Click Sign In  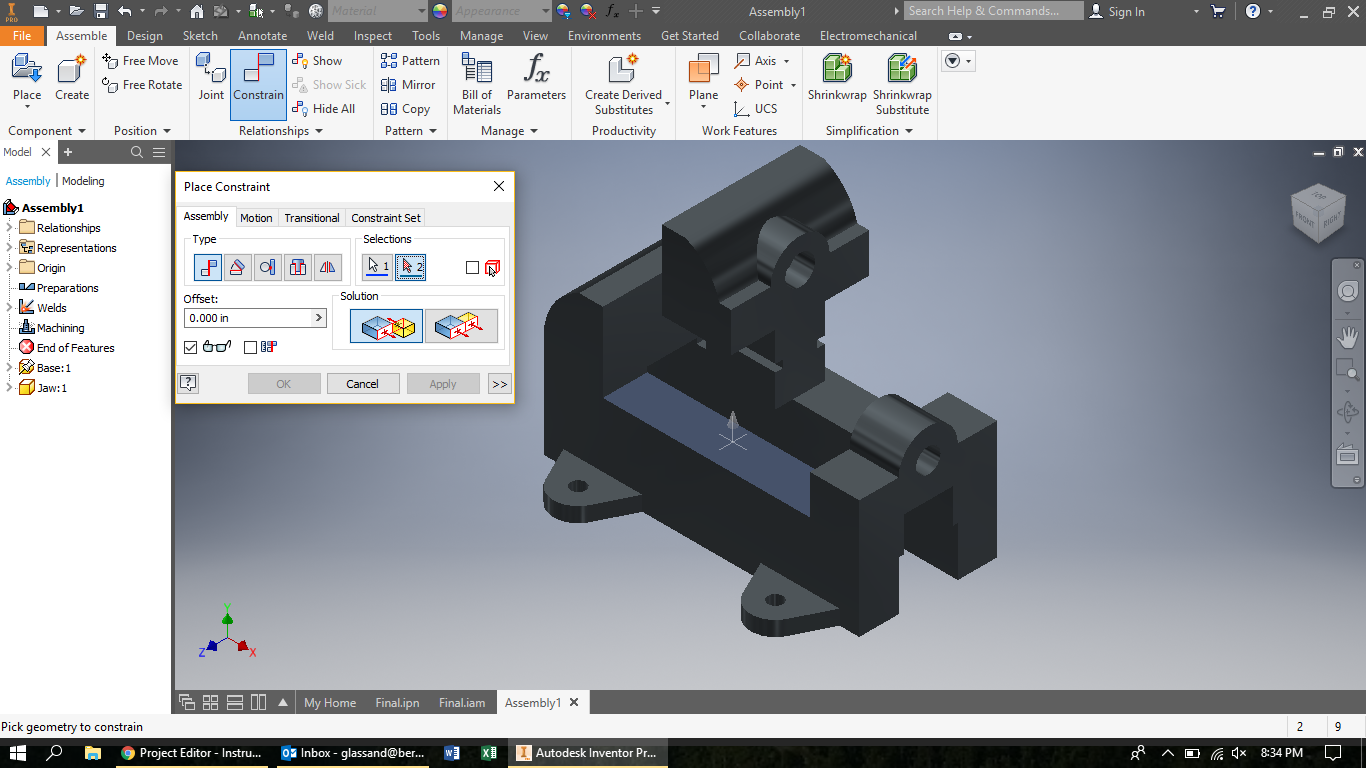click(1117, 11)
